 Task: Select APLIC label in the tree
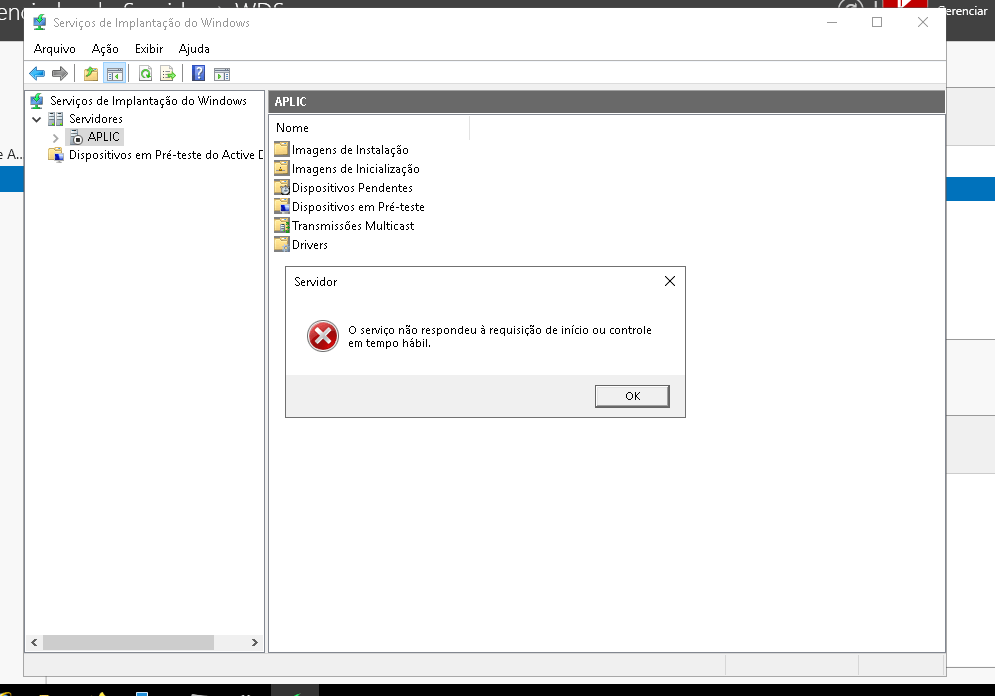[x=103, y=136]
